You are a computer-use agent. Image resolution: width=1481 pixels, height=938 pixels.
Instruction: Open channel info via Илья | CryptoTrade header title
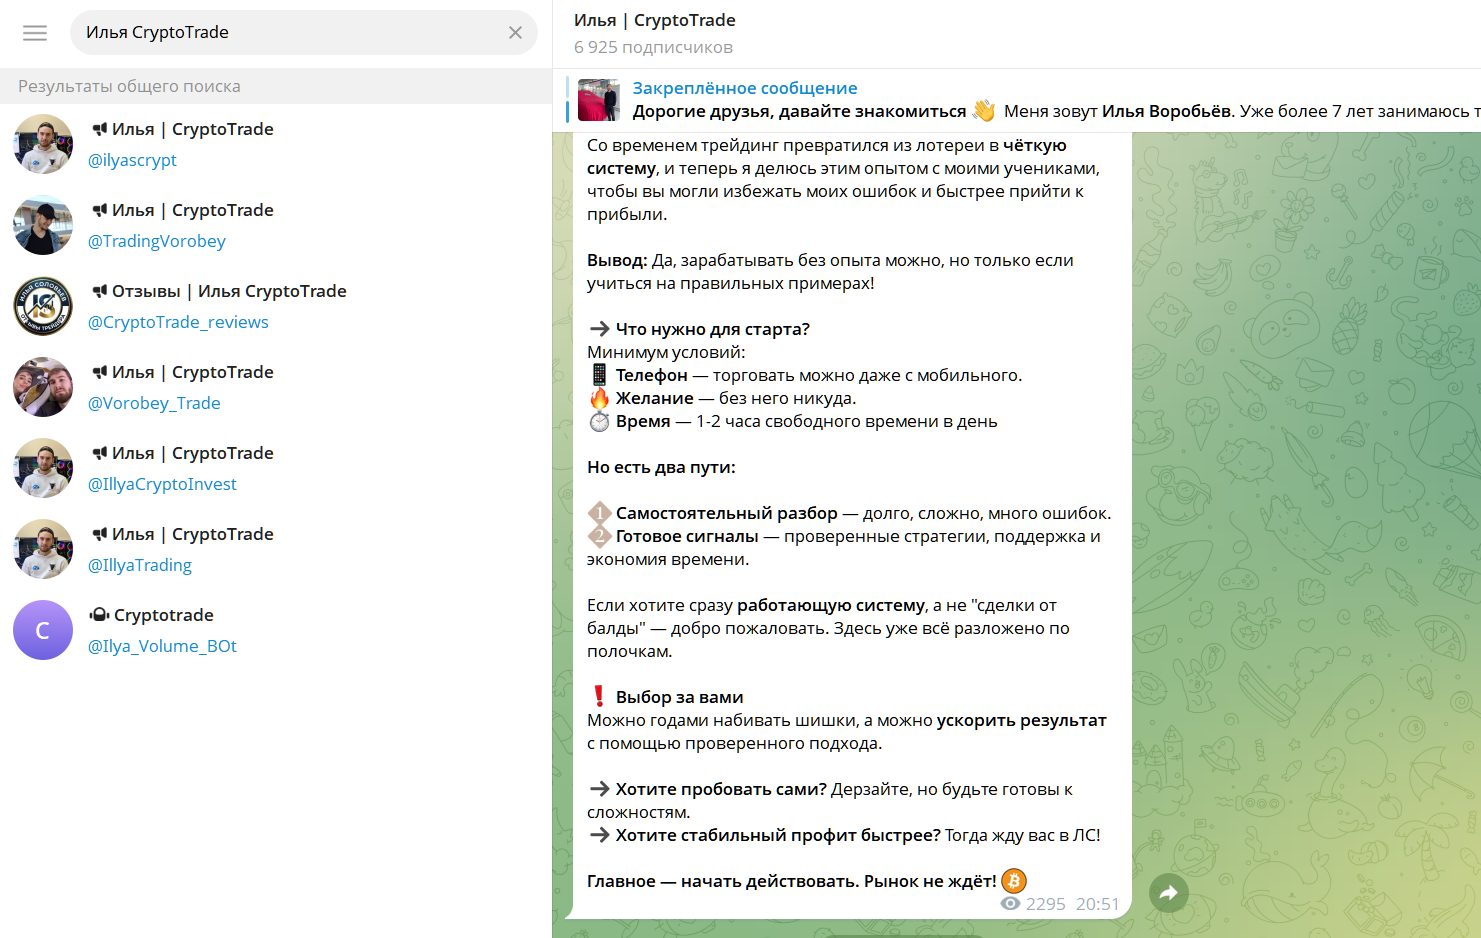pyautogui.click(x=654, y=20)
